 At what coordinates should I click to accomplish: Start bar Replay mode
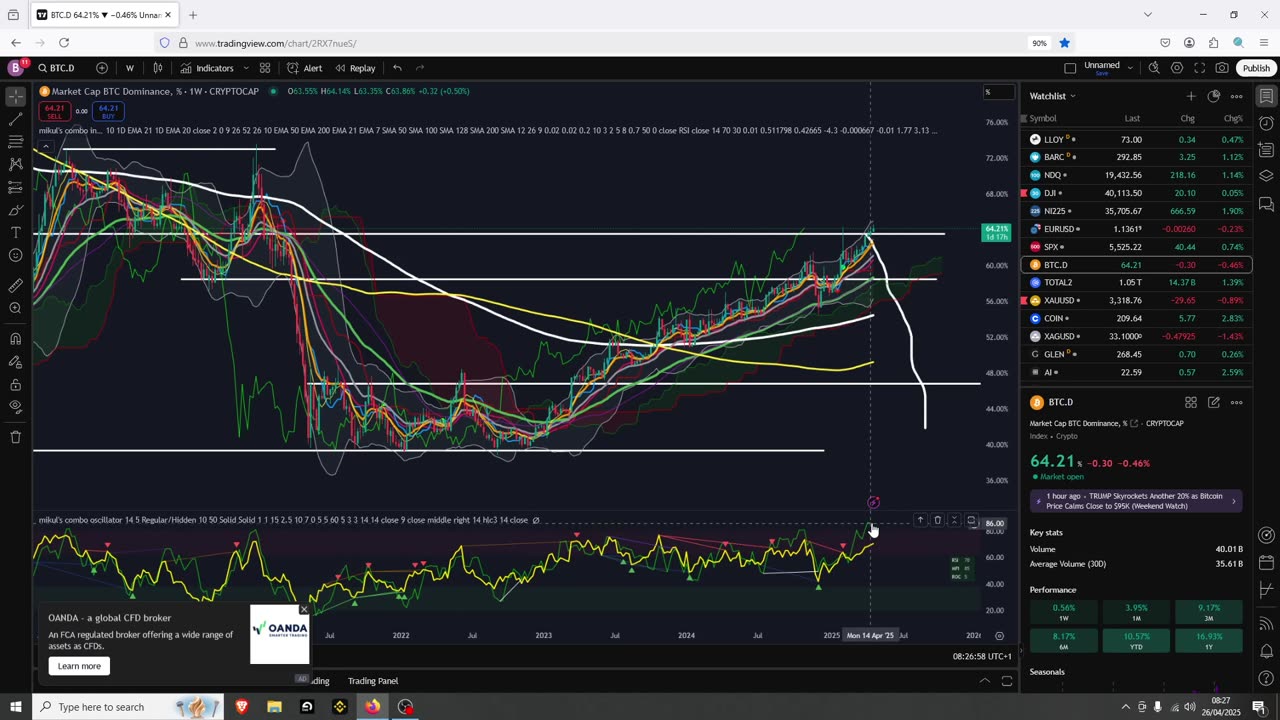pos(355,68)
